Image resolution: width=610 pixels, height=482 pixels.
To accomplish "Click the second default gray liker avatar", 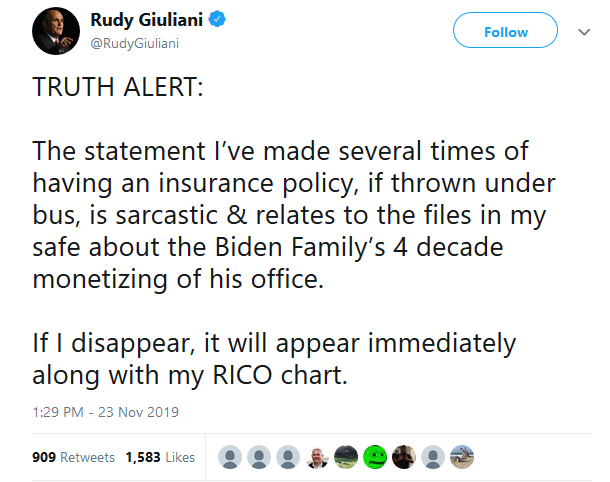I will [259, 457].
